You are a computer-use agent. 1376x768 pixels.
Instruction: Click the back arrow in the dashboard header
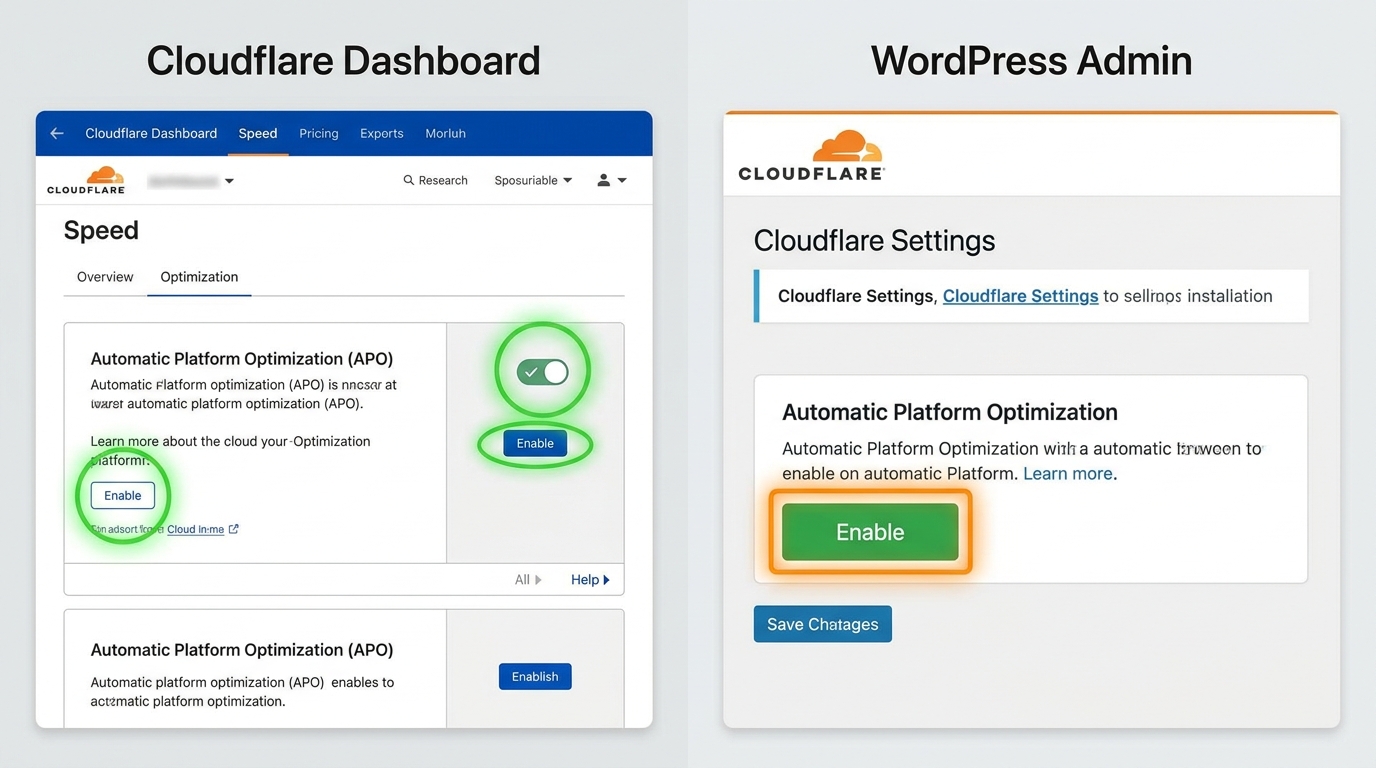click(x=55, y=133)
